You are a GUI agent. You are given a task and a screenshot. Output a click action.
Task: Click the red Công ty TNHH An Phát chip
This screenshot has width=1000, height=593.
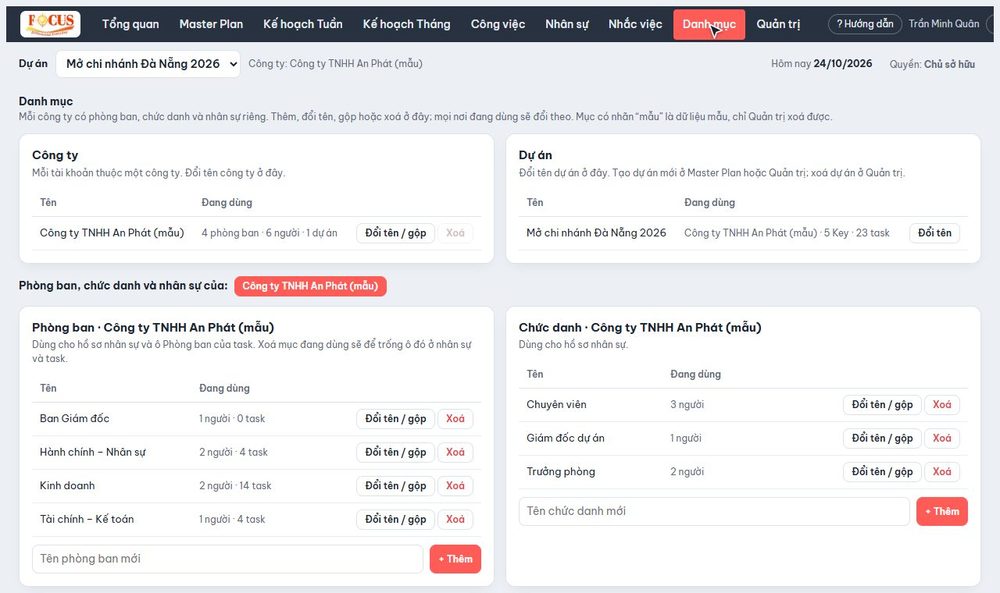point(310,286)
